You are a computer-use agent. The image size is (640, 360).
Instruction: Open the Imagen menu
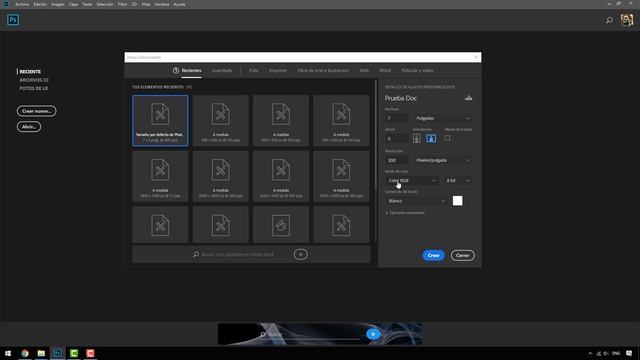(x=58, y=4)
